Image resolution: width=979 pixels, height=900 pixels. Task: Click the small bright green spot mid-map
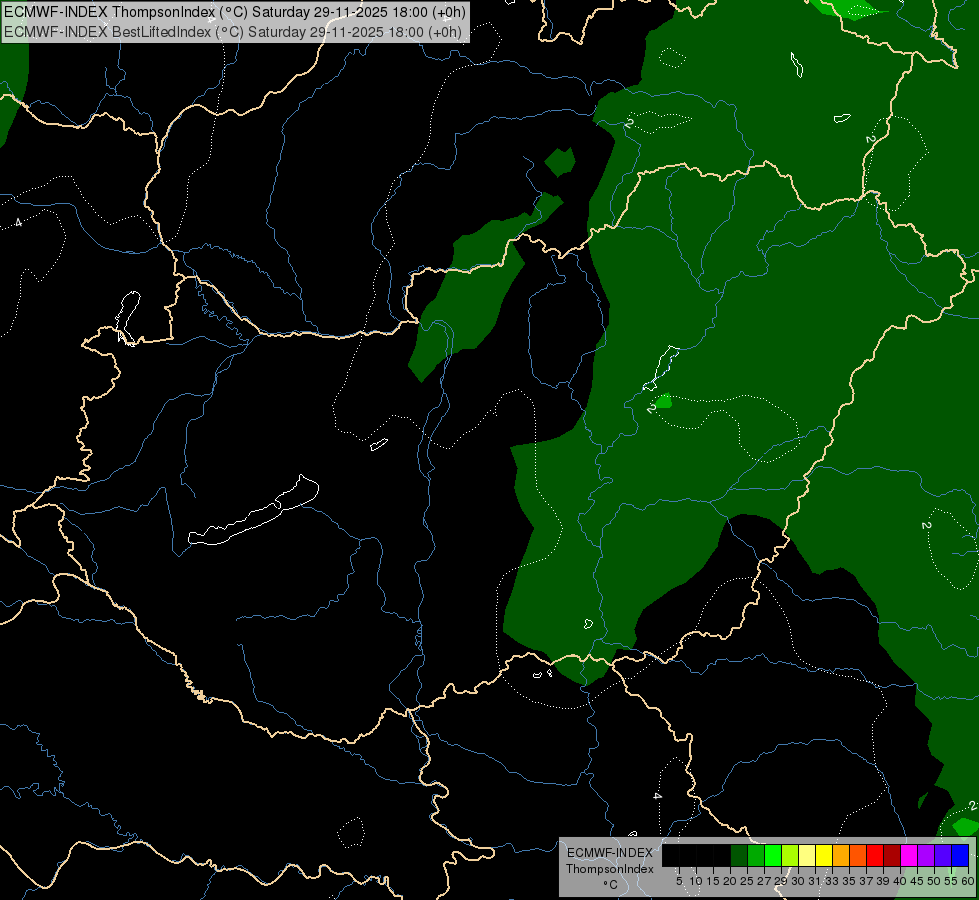click(663, 400)
